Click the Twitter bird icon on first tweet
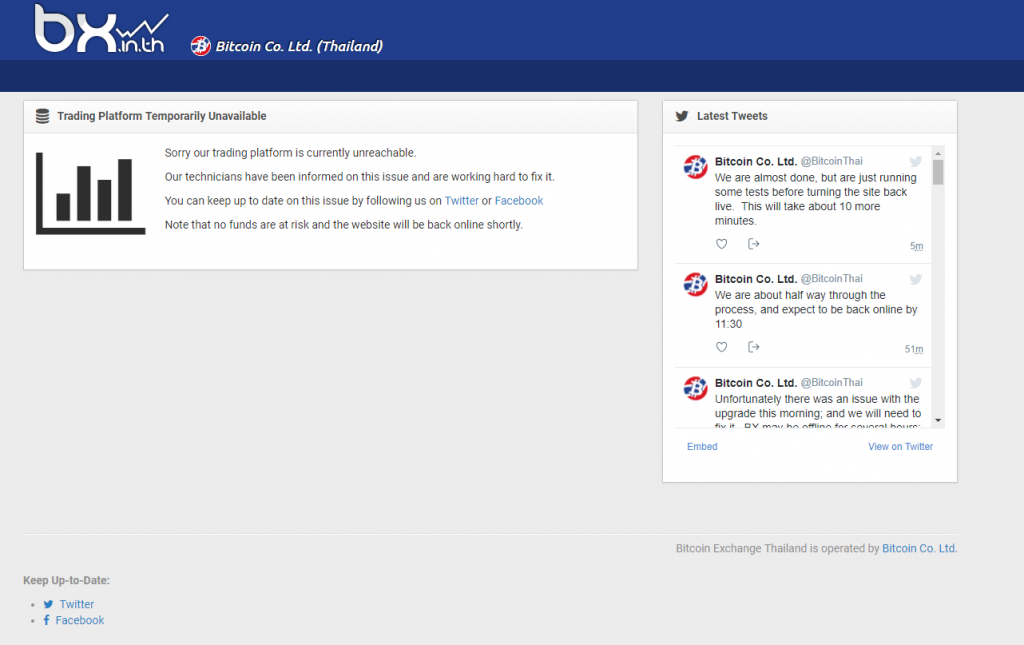Viewport: 1024px width, 645px height. click(x=915, y=162)
